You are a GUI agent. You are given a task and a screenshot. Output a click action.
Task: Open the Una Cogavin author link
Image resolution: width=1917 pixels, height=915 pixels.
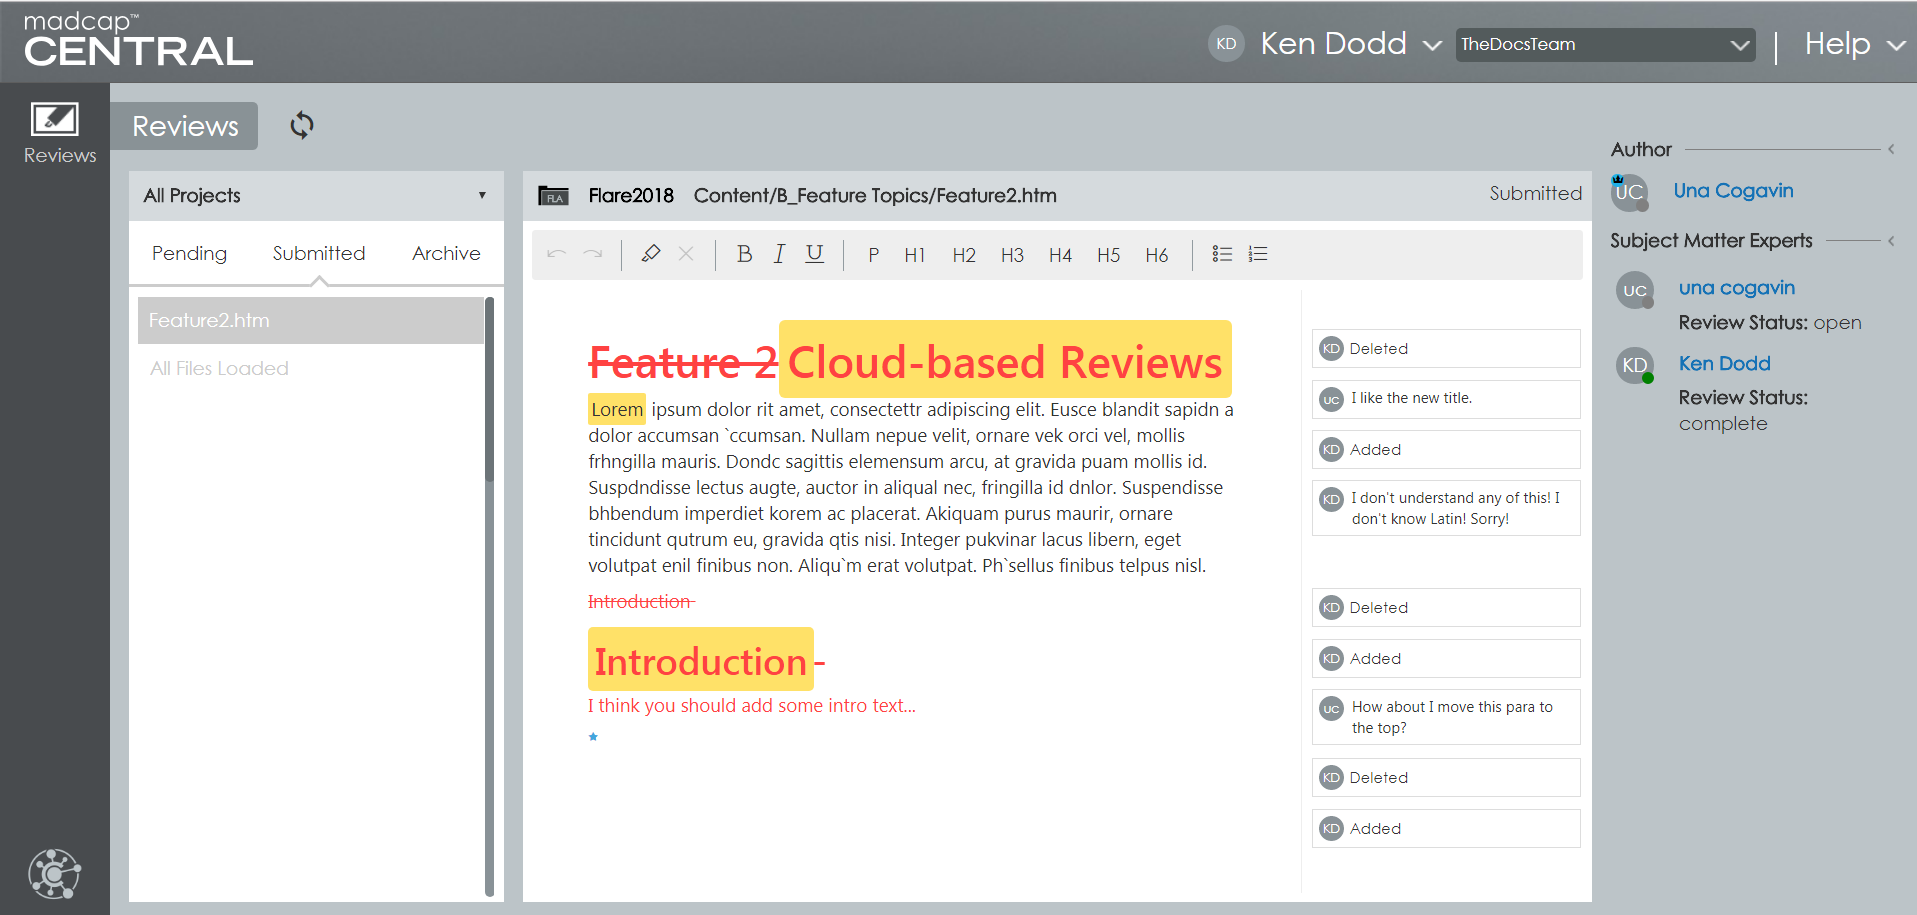1733,191
